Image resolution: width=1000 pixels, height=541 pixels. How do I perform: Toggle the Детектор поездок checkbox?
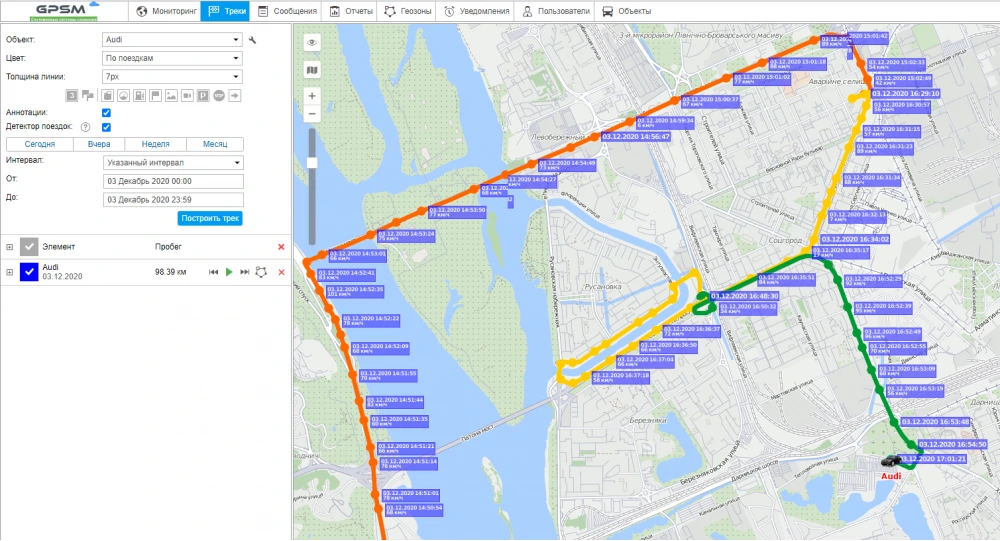[106, 127]
